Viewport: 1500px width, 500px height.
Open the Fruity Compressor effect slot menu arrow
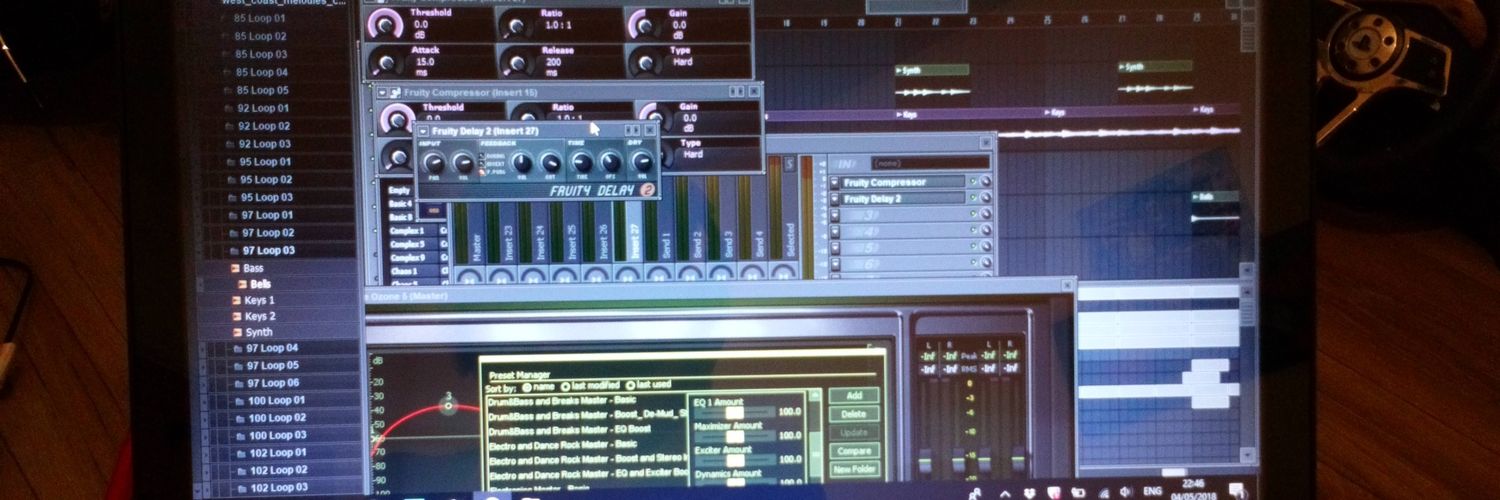coord(835,183)
